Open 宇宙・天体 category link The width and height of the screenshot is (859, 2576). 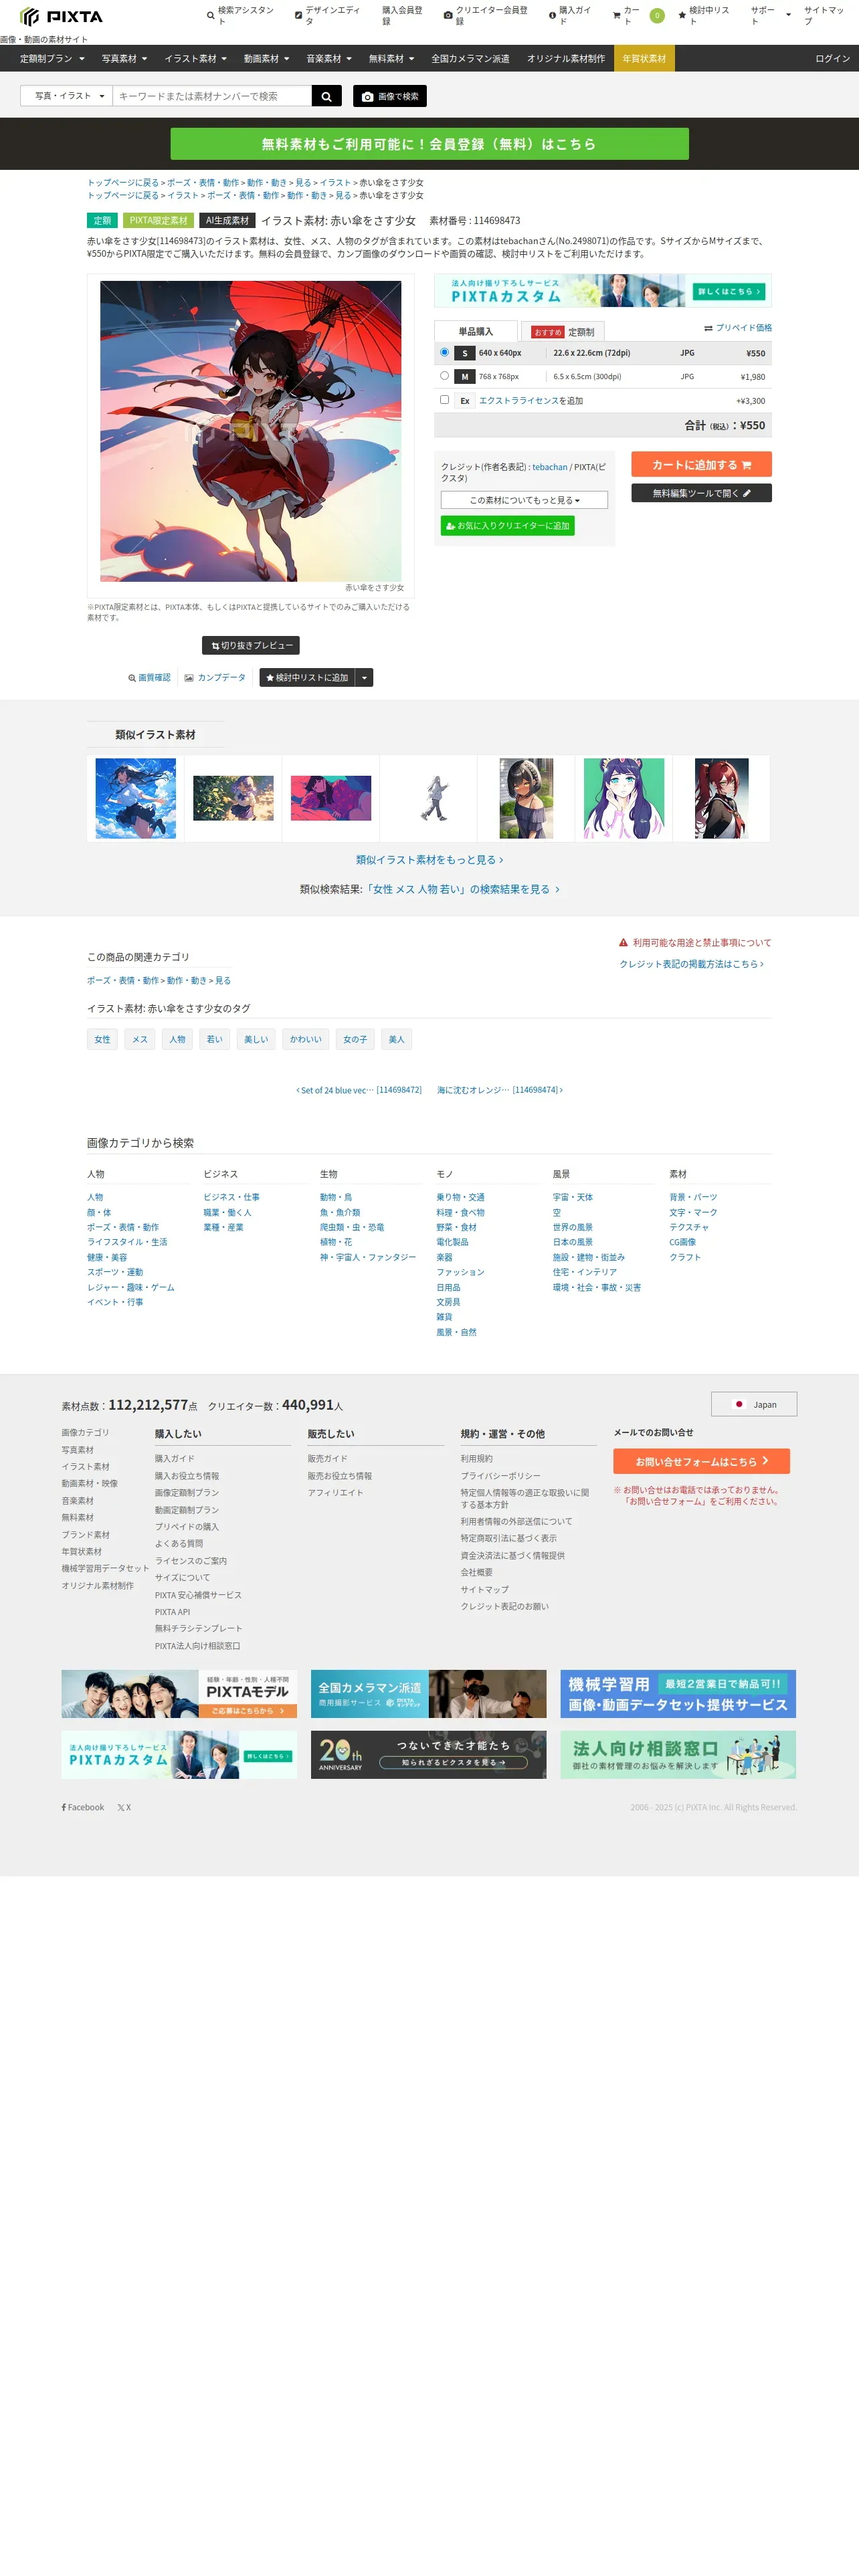coord(573,1197)
